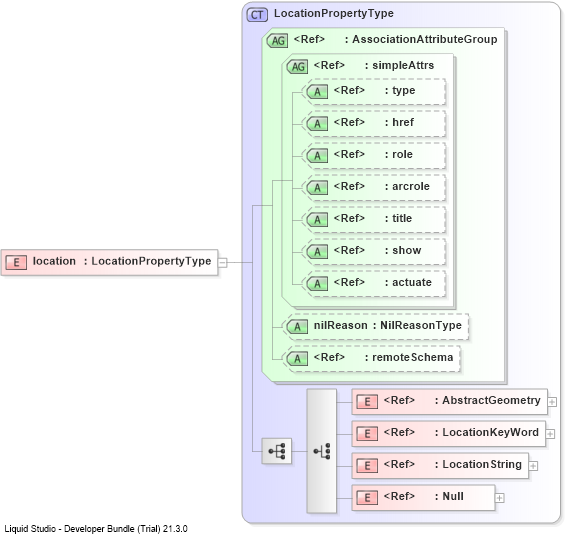Viewport: 565px width, 534px height.
Task: Select the AG icon beside AssociationAttributeGroup
Action: coord(277,40)
